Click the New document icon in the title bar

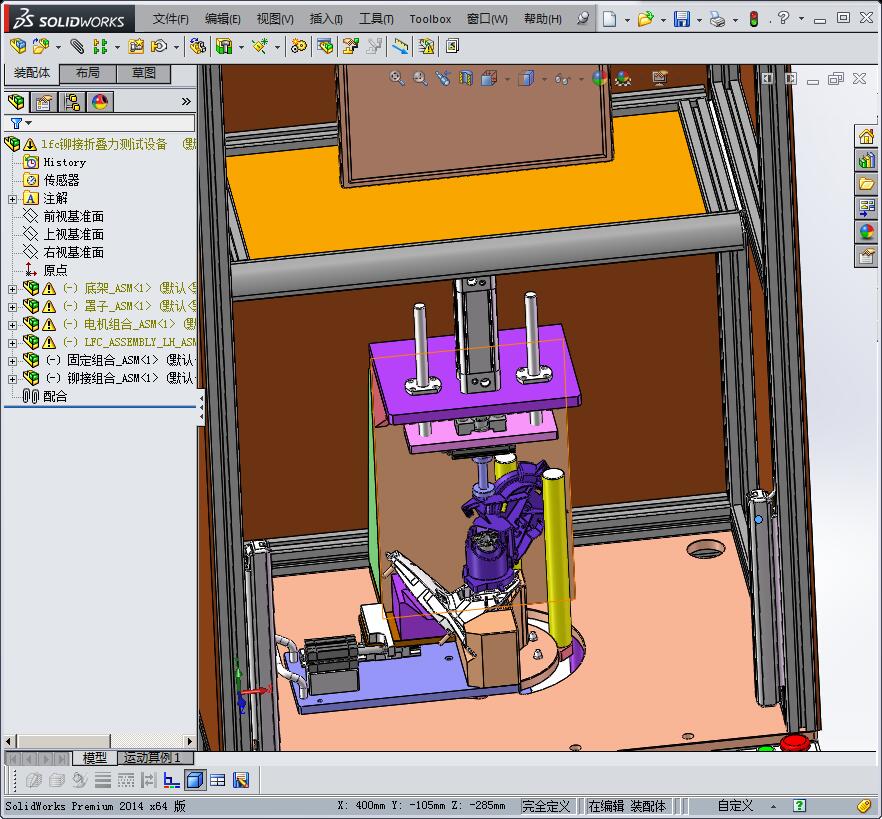pos(609,19)
